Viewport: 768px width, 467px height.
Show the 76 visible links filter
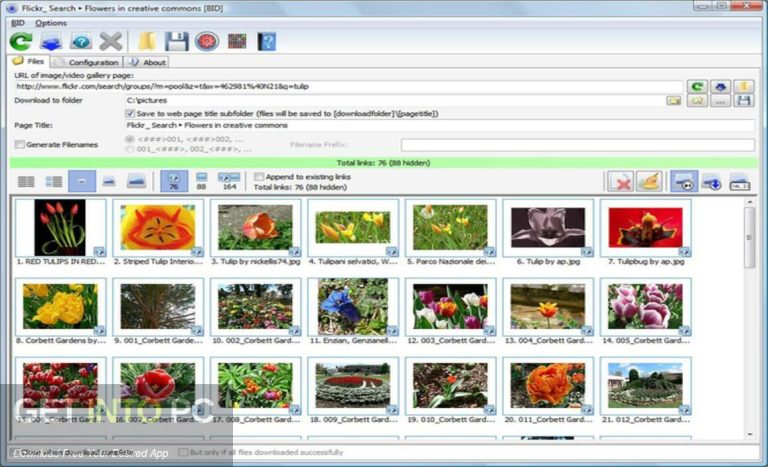[x=174, y=181]
